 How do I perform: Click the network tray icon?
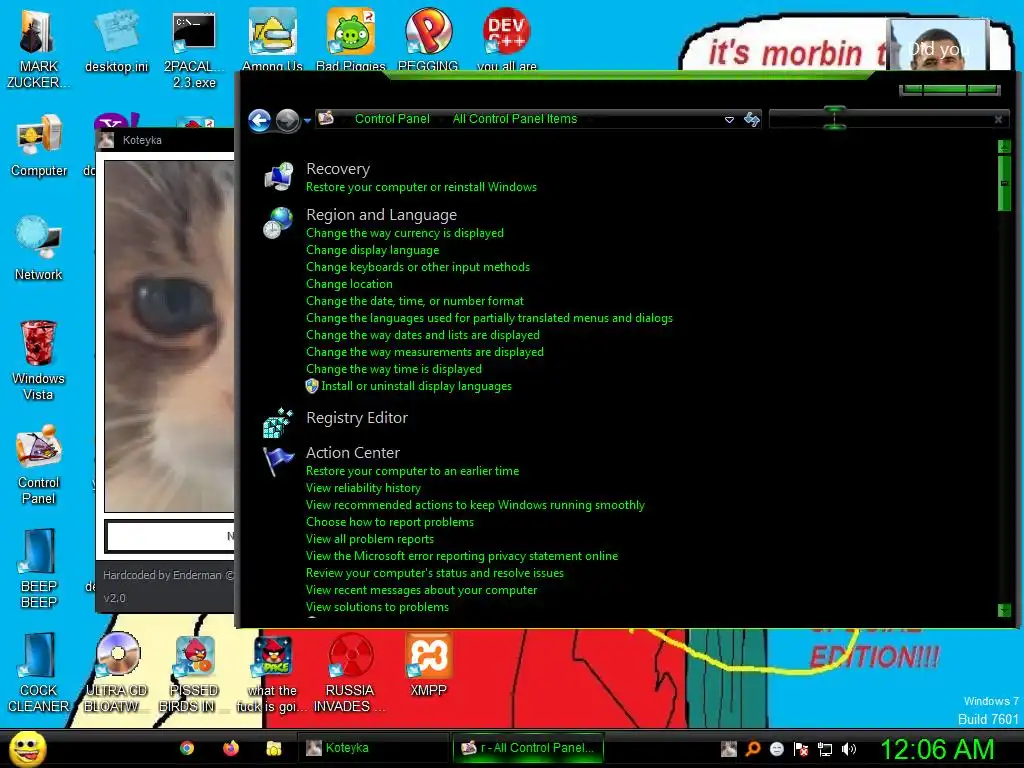[x=825, y=749]
